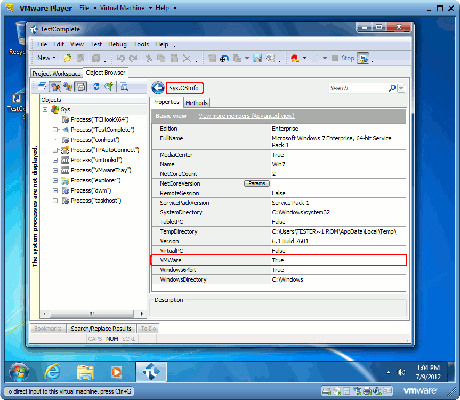
Task: Click the green arrow icon in Object Browser toolbar
Action: click(x=109, y=87)
